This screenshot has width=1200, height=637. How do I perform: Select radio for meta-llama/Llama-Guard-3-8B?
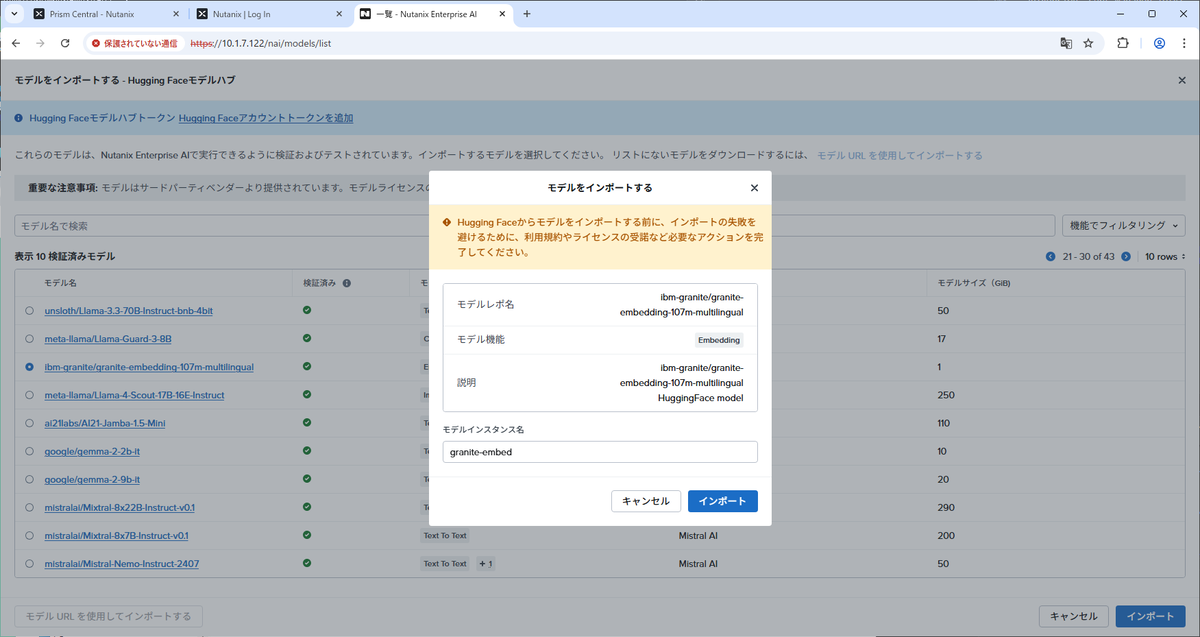30,339
